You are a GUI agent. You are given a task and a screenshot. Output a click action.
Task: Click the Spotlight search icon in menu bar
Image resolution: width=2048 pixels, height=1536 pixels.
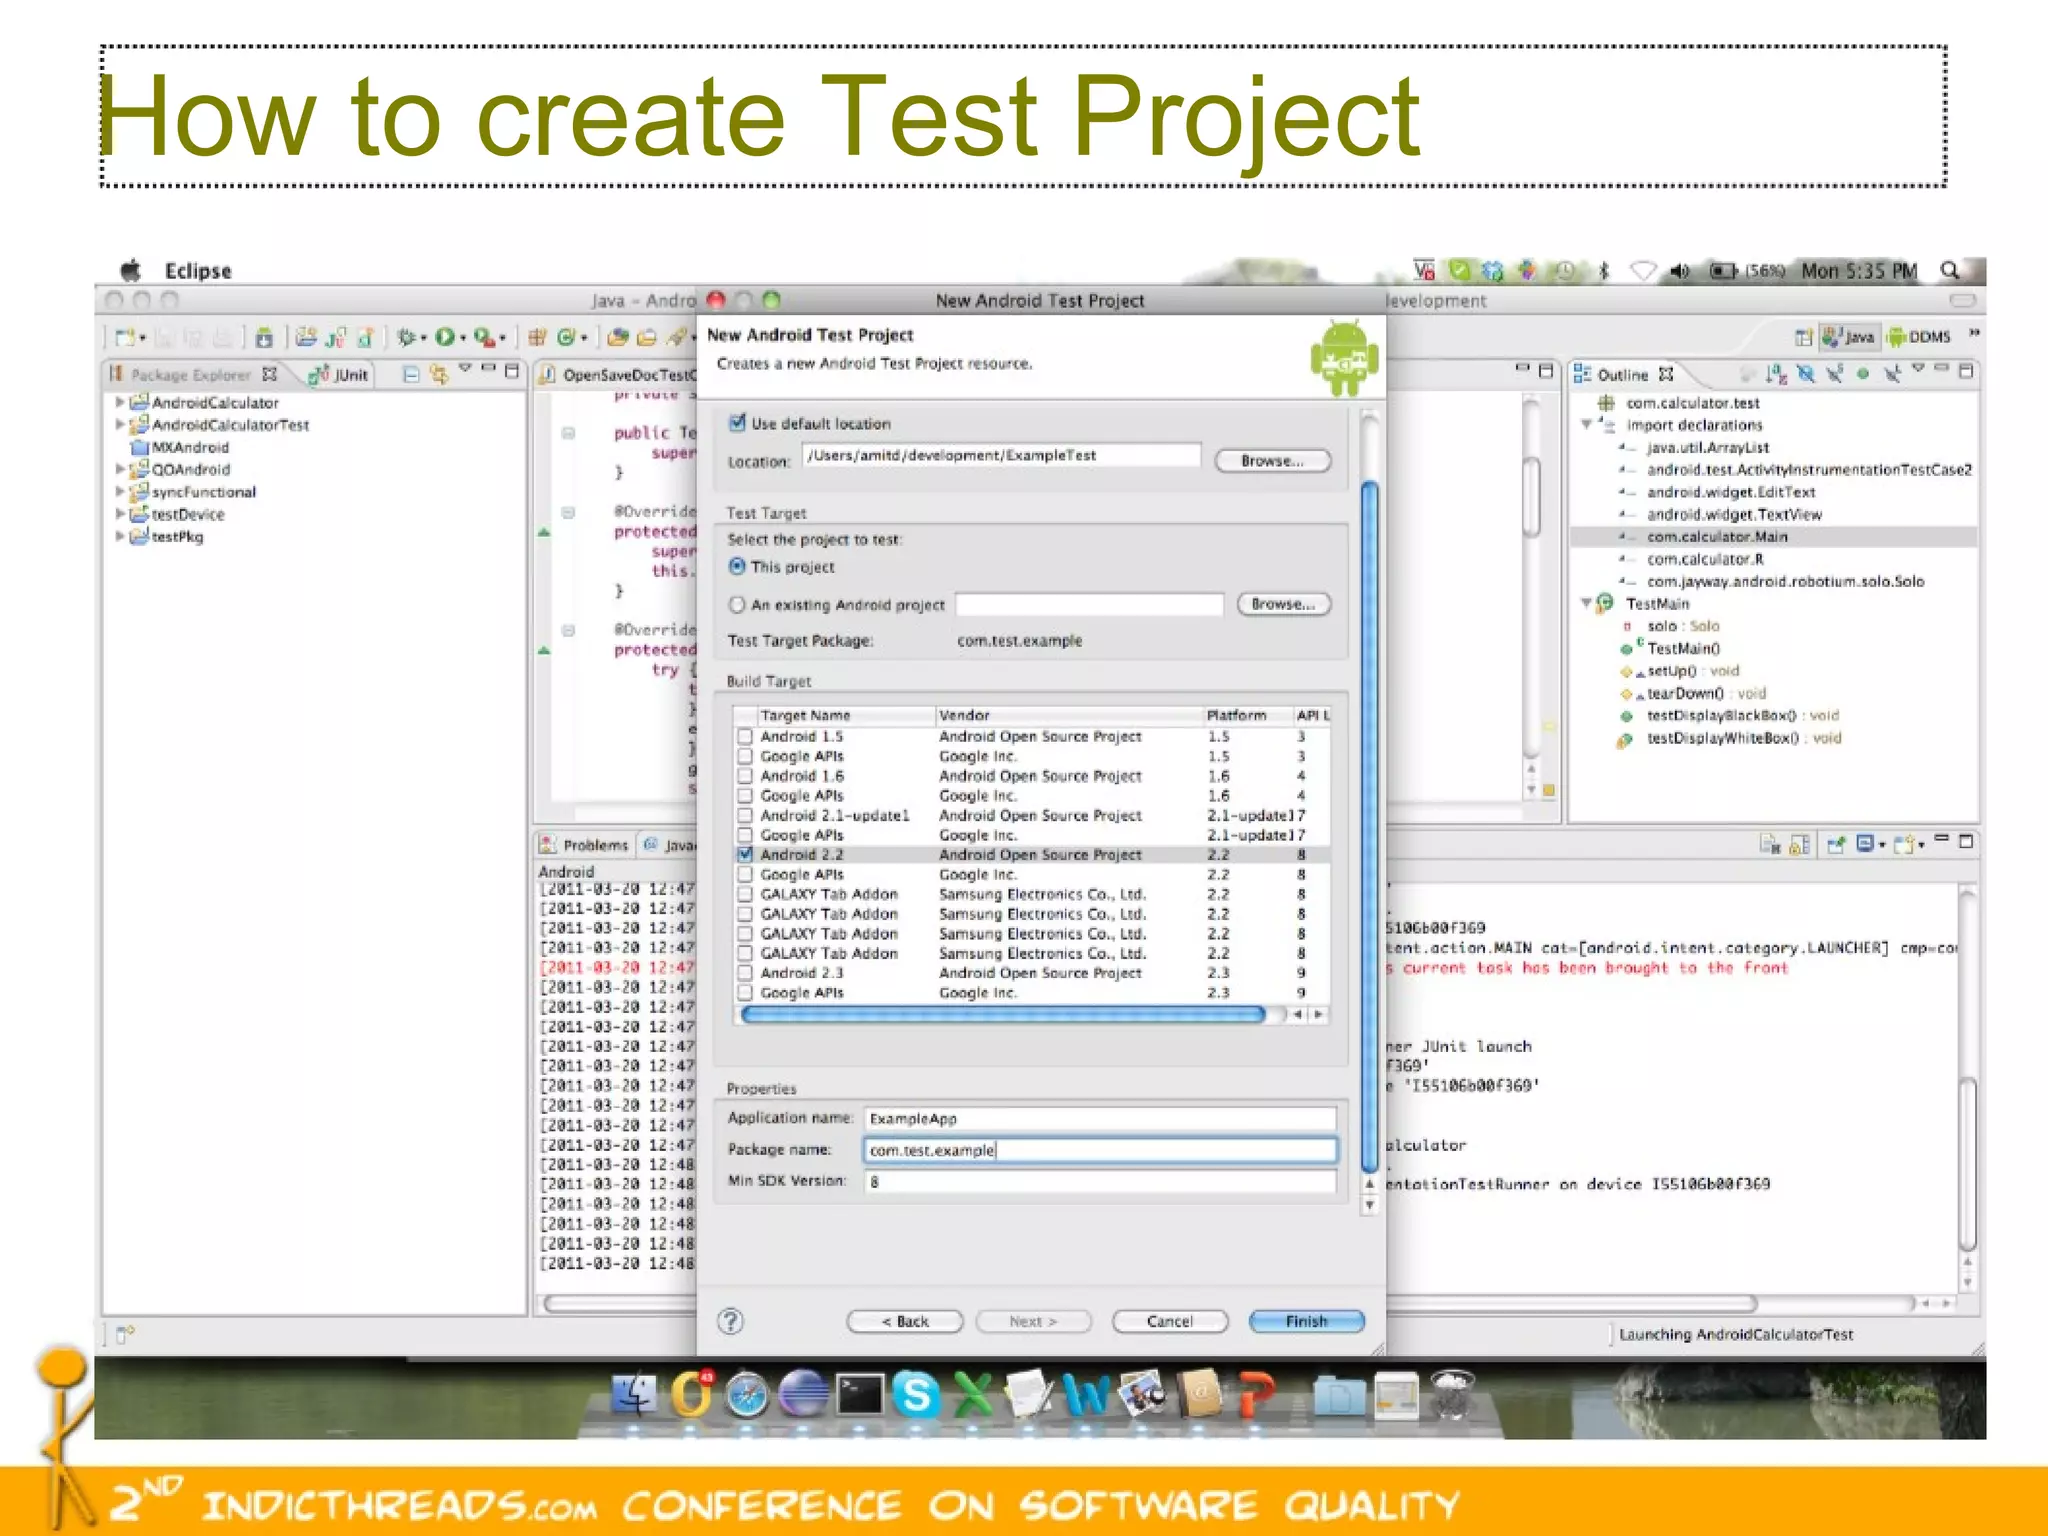click(1950, 271)
